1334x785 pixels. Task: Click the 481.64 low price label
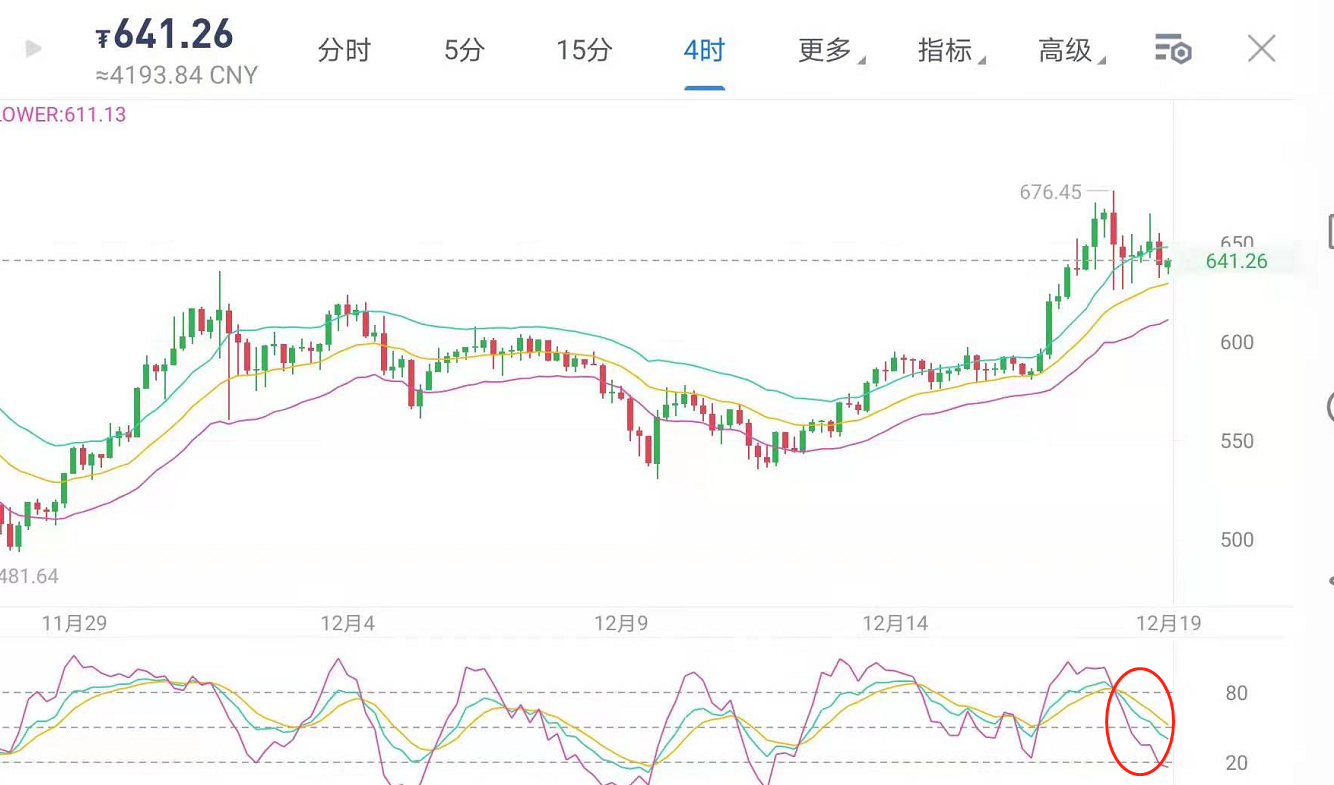29,576
